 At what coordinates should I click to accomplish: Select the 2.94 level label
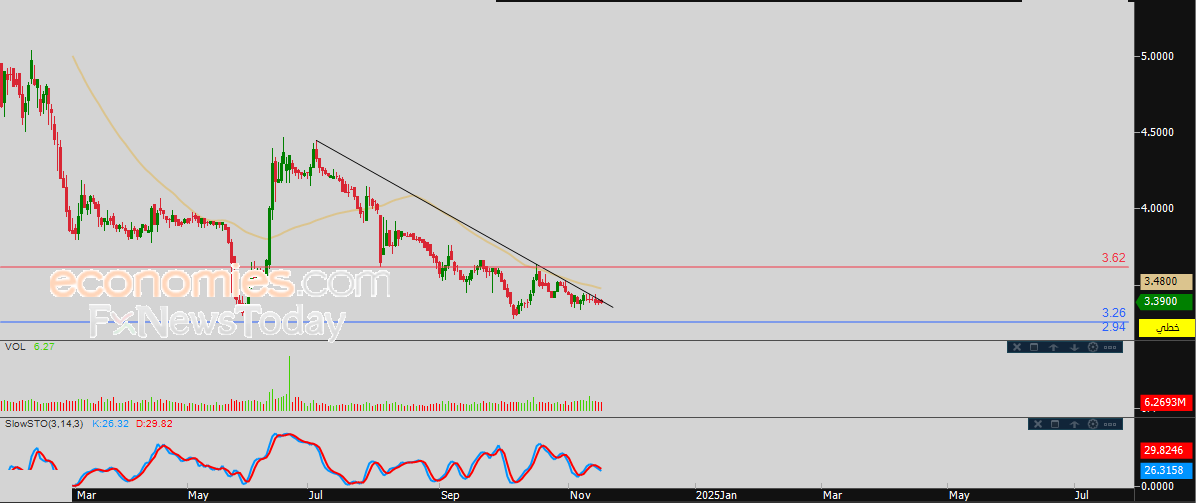pos(1114,327)
